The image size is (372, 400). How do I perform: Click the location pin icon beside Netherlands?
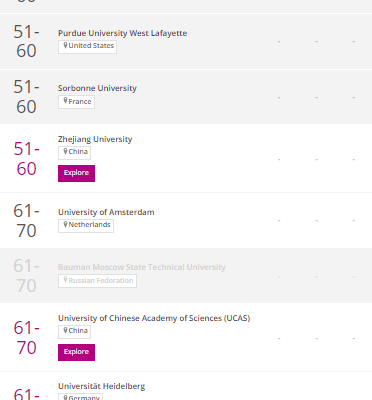pos(65,225)
